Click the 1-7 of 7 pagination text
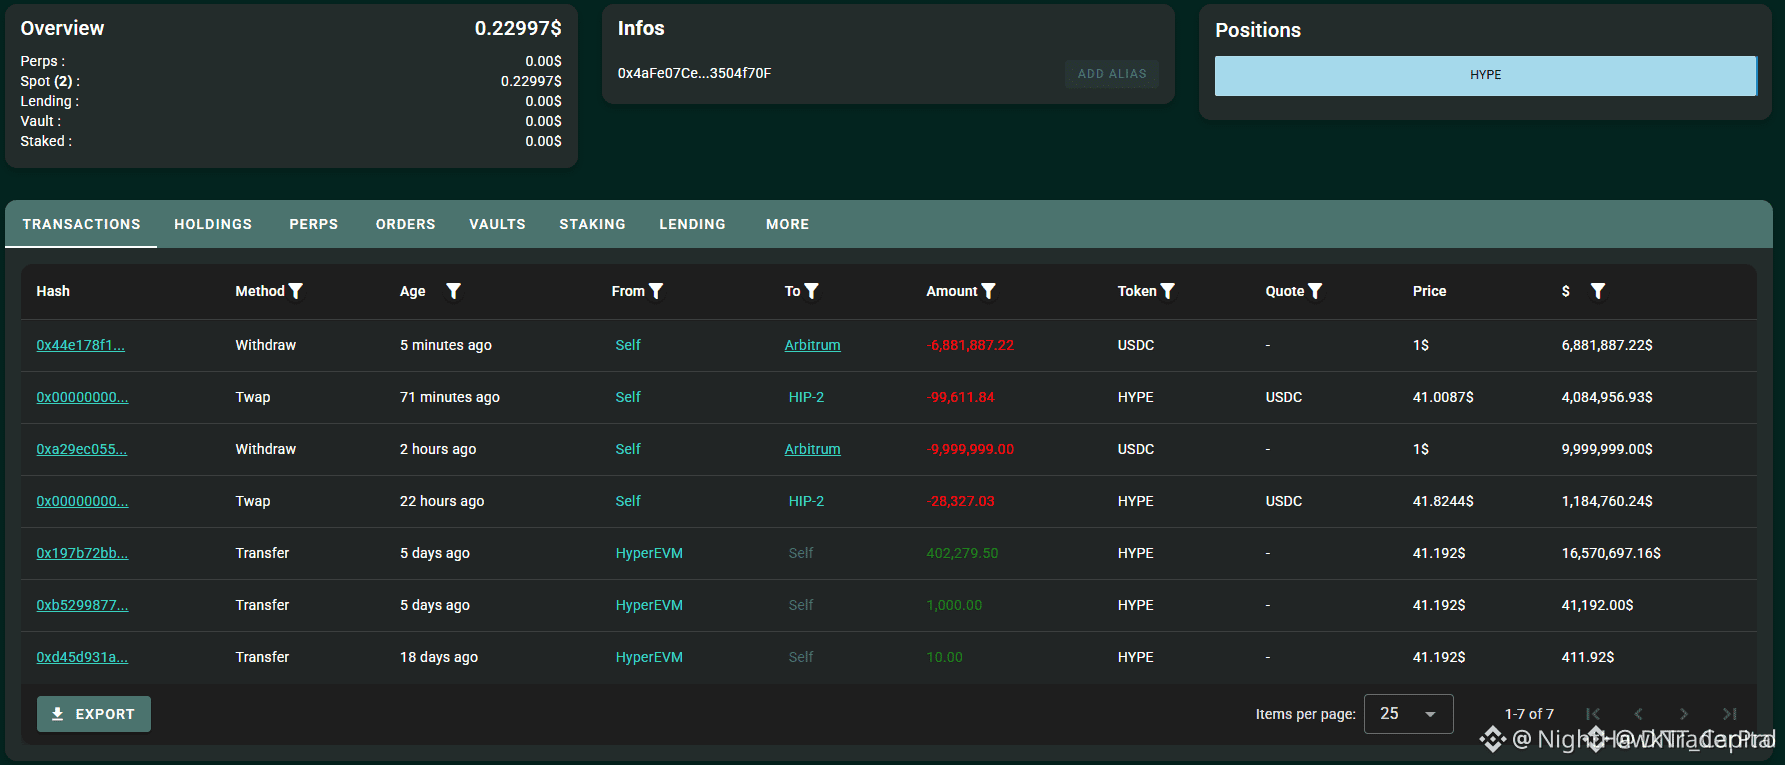The width and height of the screenshot is (1785, 765). click(1529, 714)
